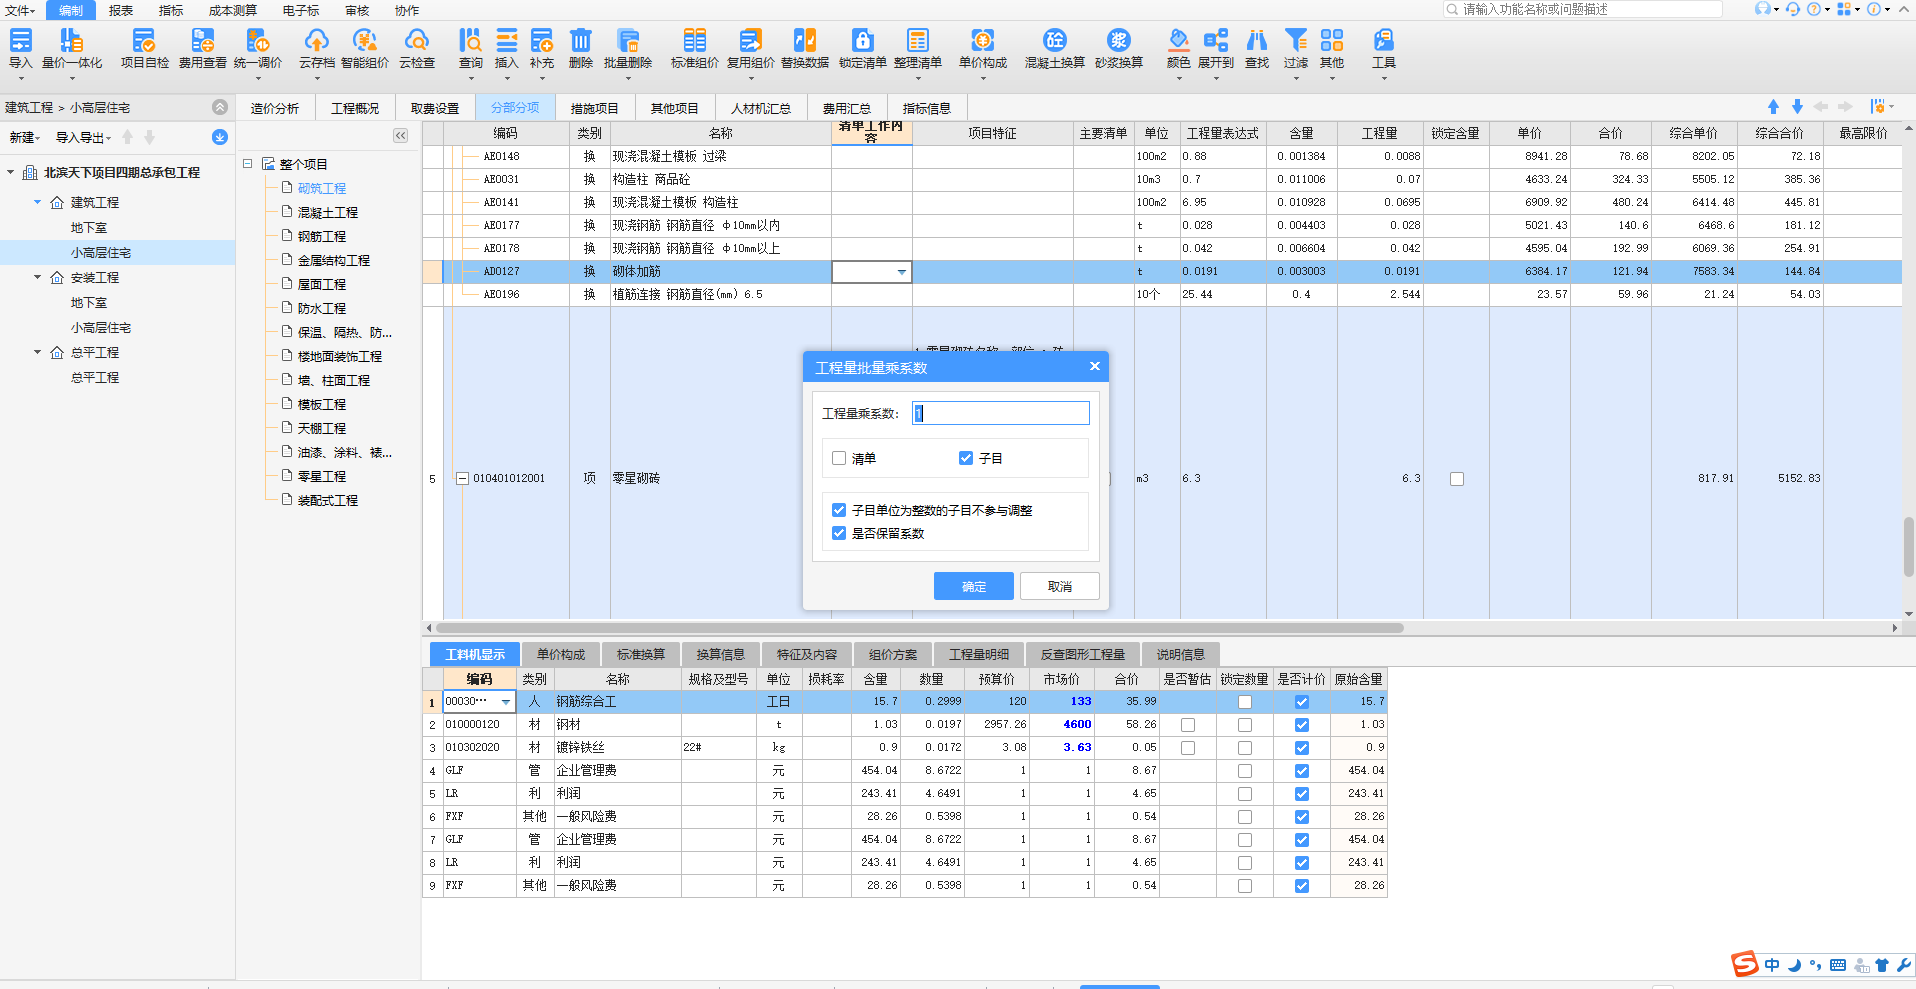The width and height of the screenshot is (1916, 989).
Task: Close the 工程量批量乘系数 dialog
Action: click(1095, 366)
